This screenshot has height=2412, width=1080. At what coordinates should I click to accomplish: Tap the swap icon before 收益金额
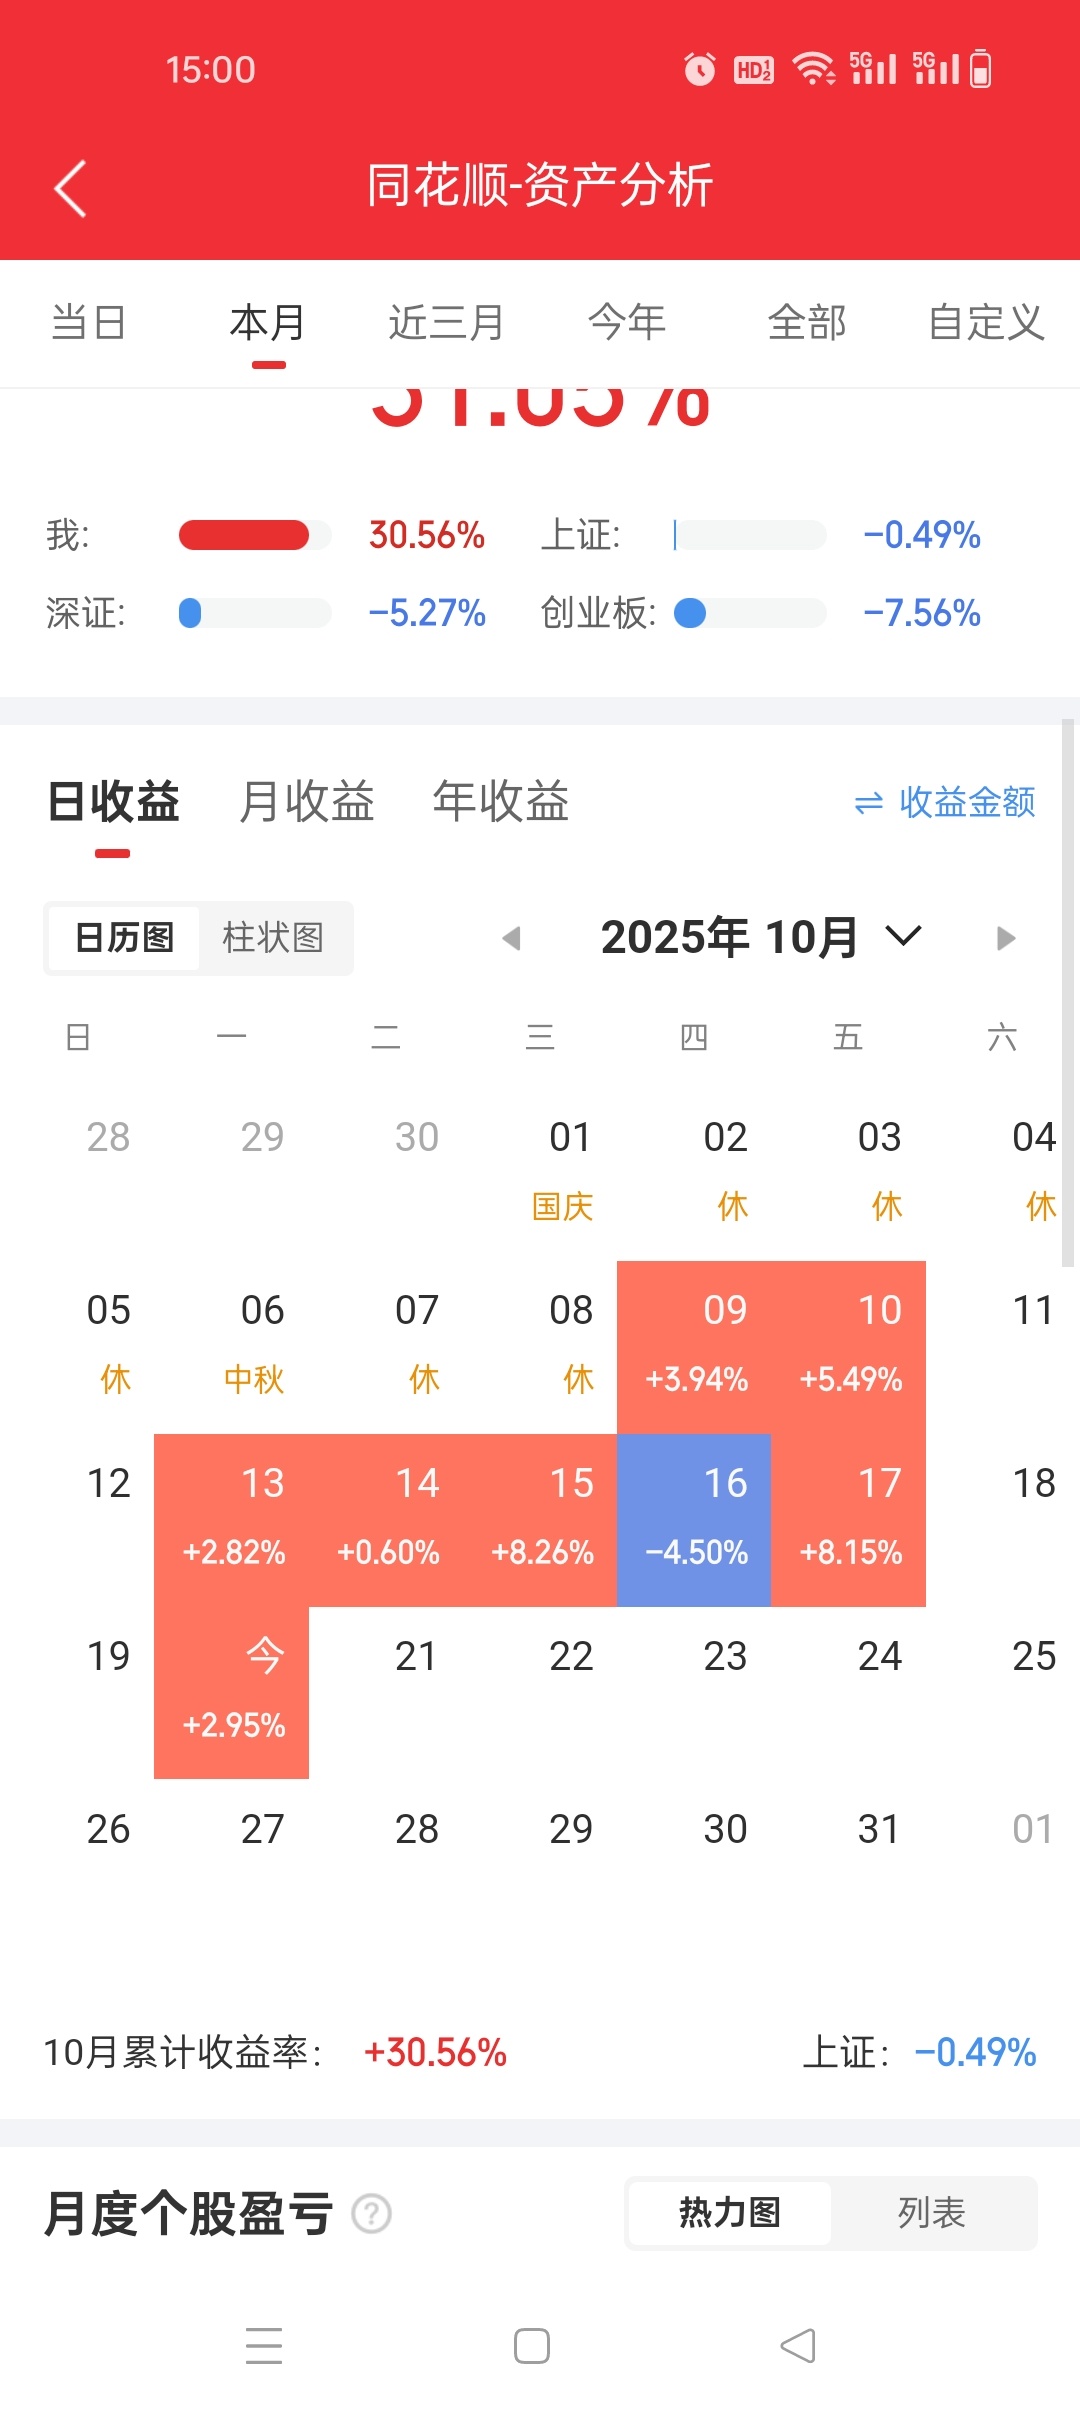[869, 803]
